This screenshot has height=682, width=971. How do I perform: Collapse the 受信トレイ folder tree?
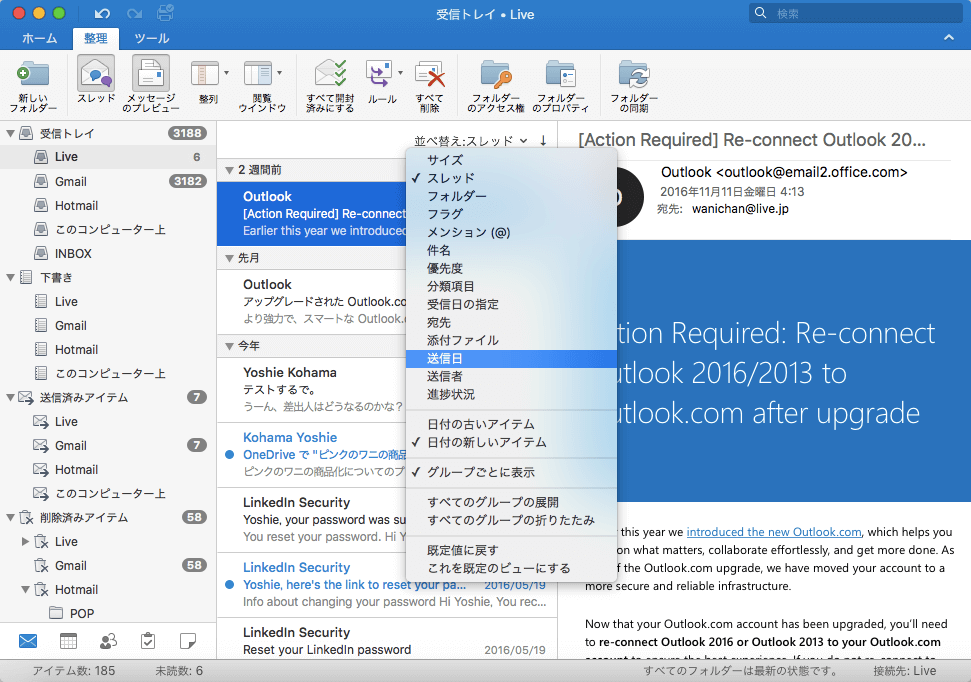11,133
